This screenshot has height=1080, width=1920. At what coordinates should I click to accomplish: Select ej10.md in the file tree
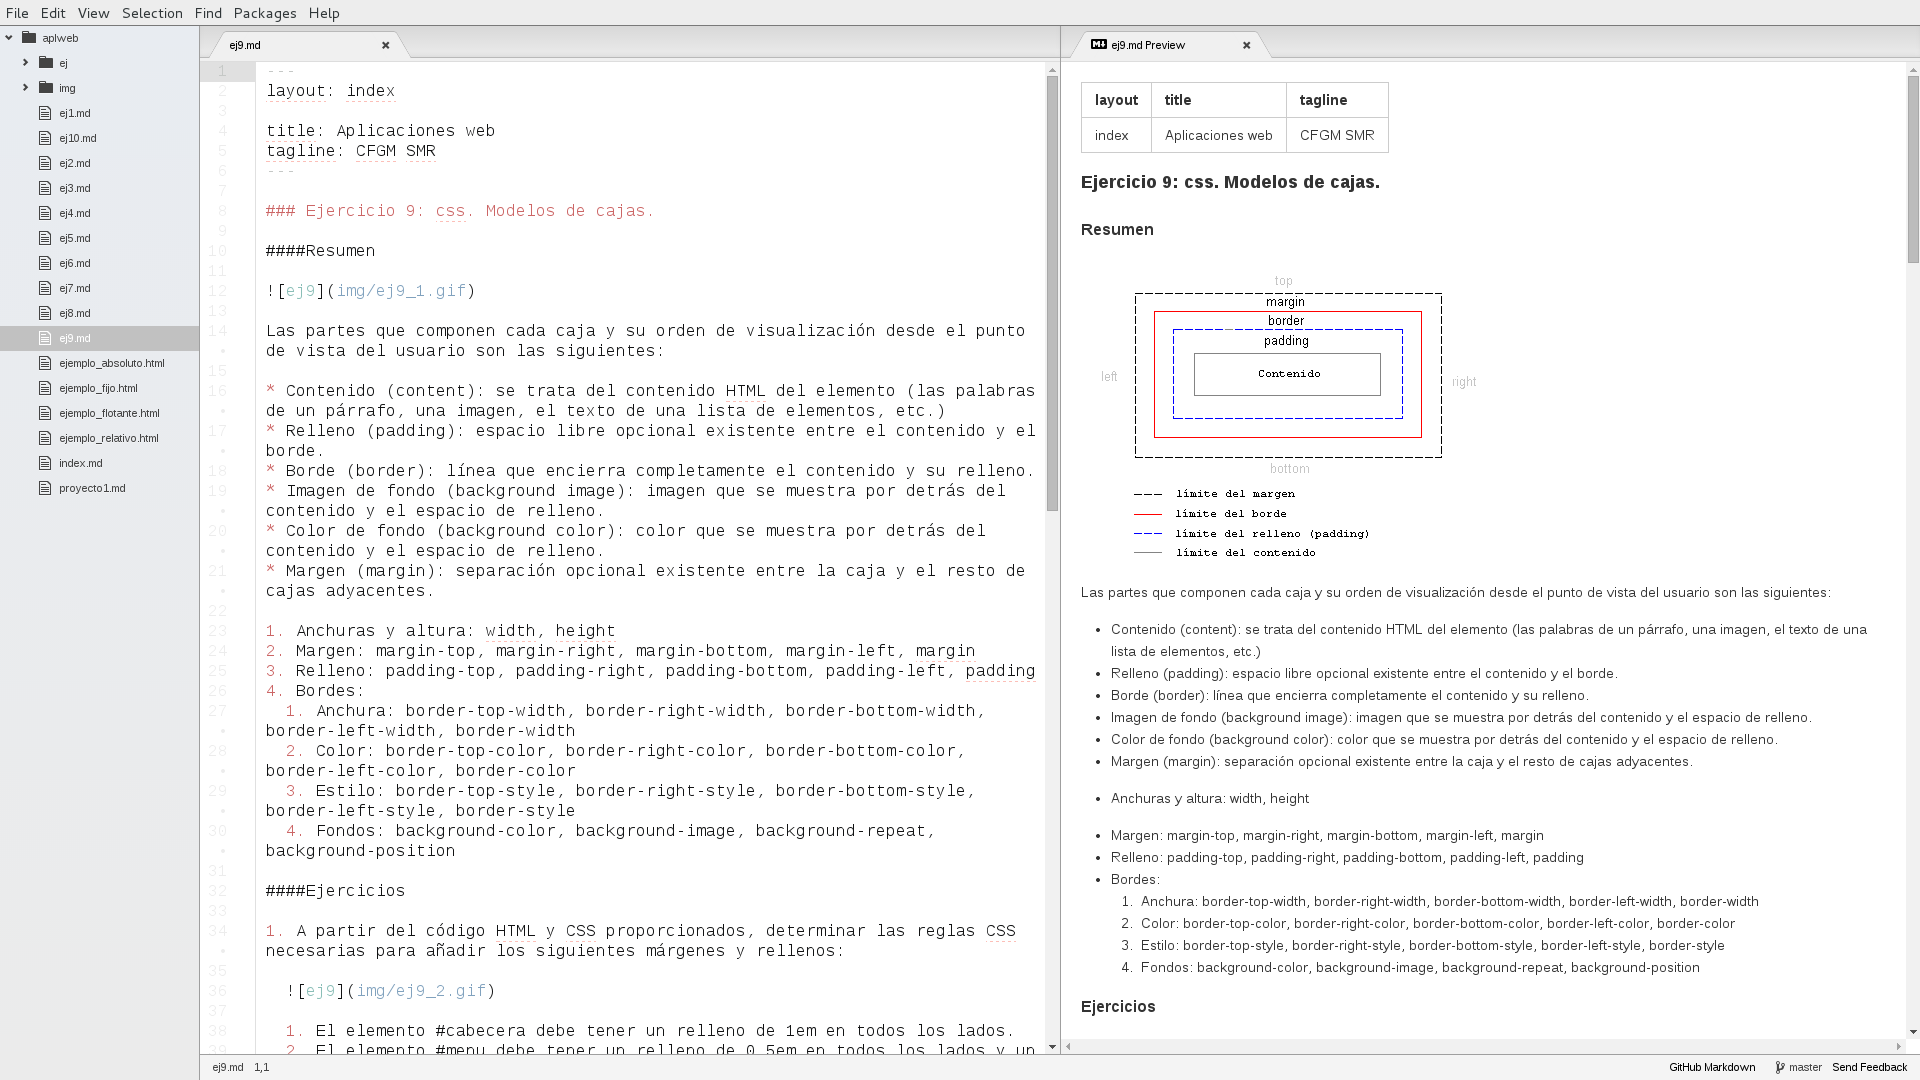point(77,138)
